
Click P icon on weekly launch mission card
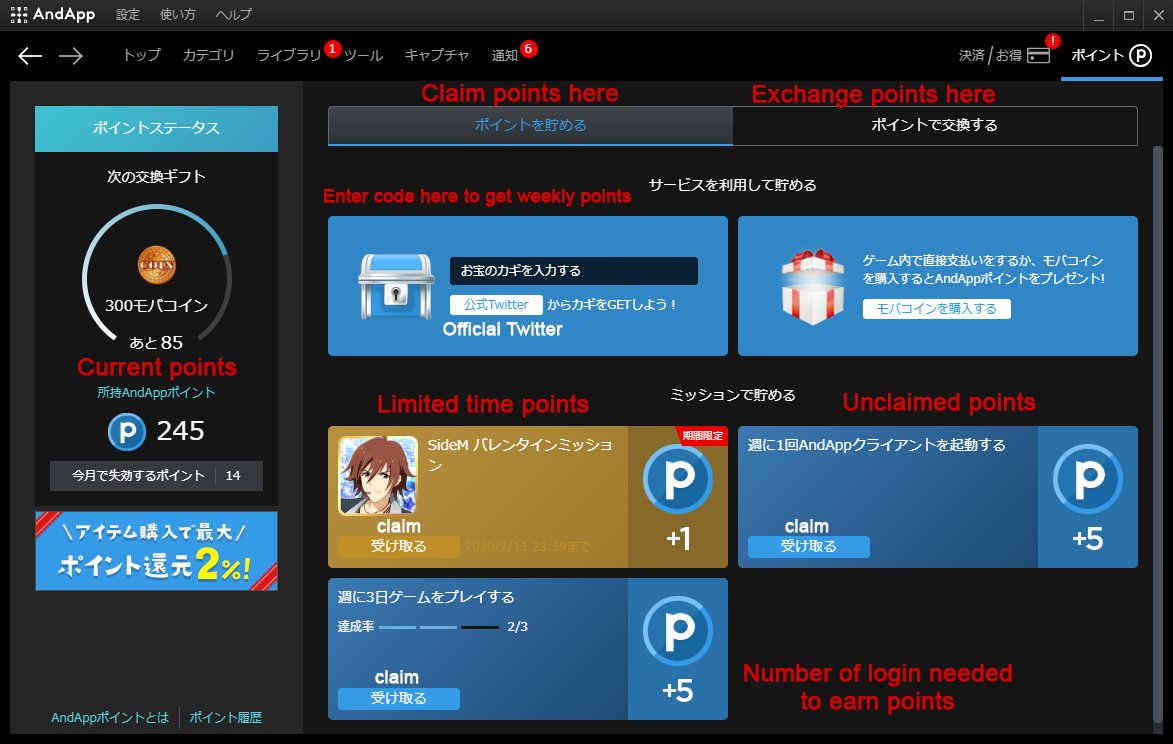[x=1088, y=479]
